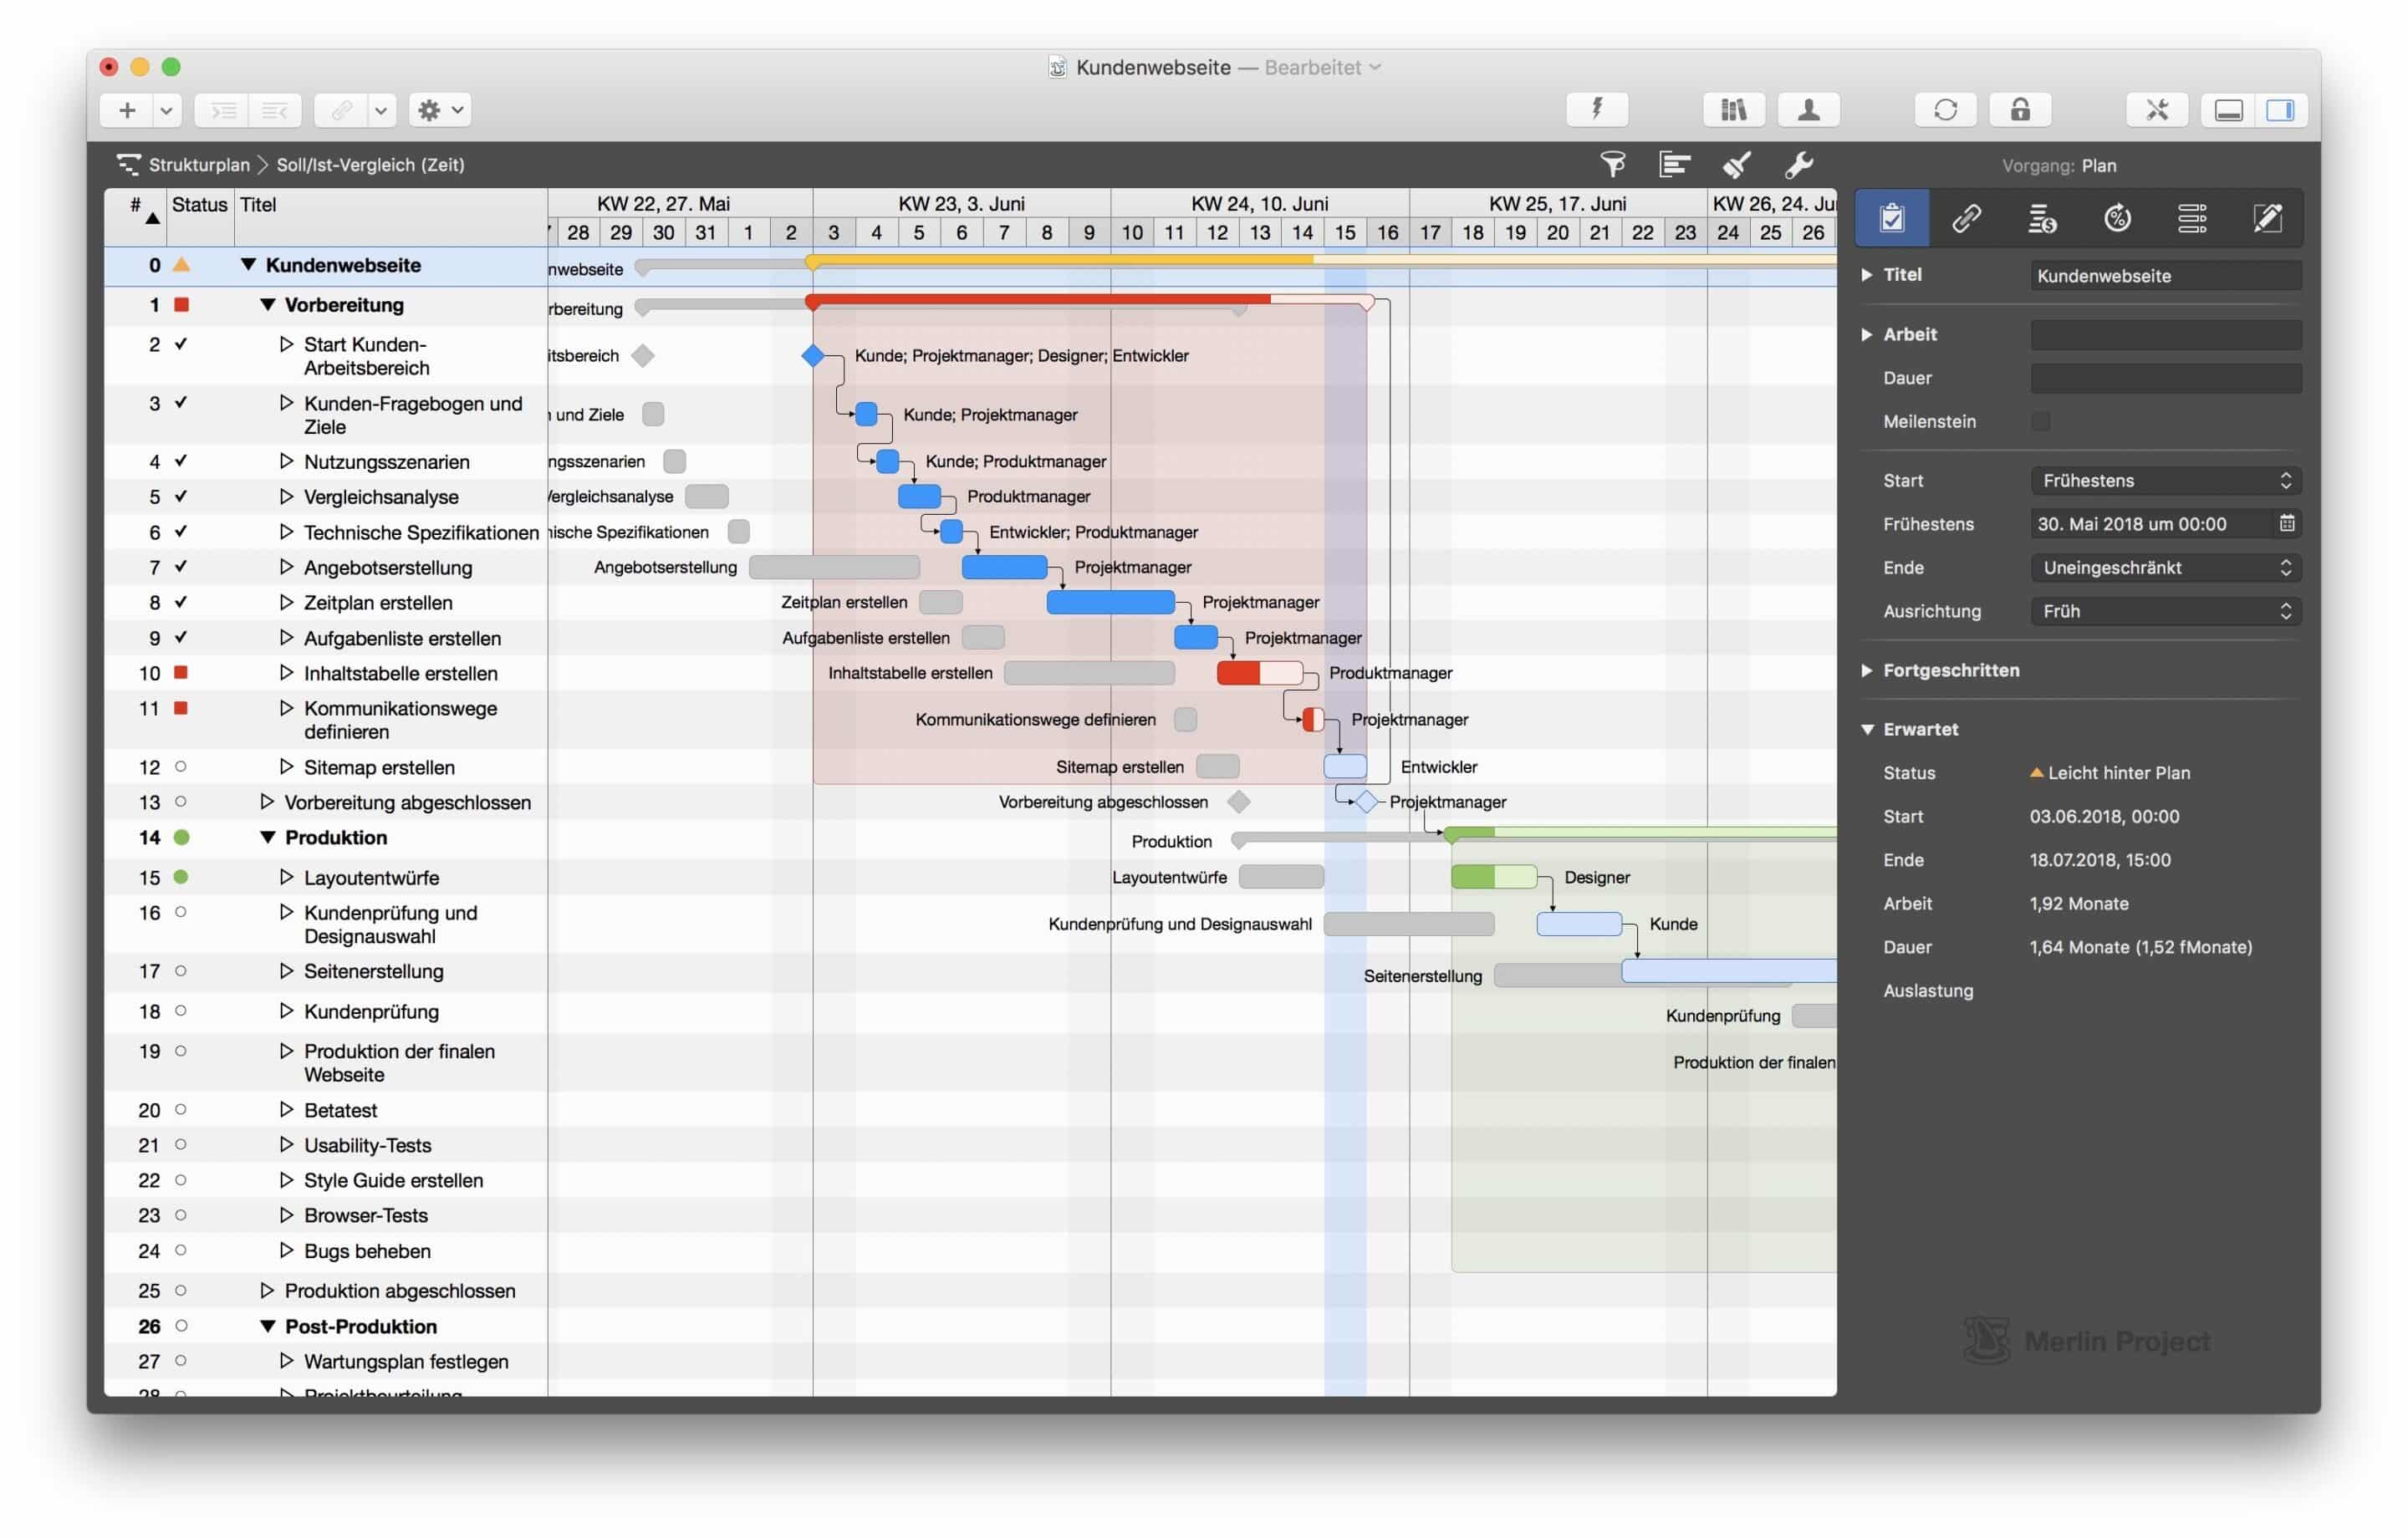This screenshot has width=2408, height=1538.
Task: Select the notes pen tab in the inspector
Action: (x=2268, y=218)
